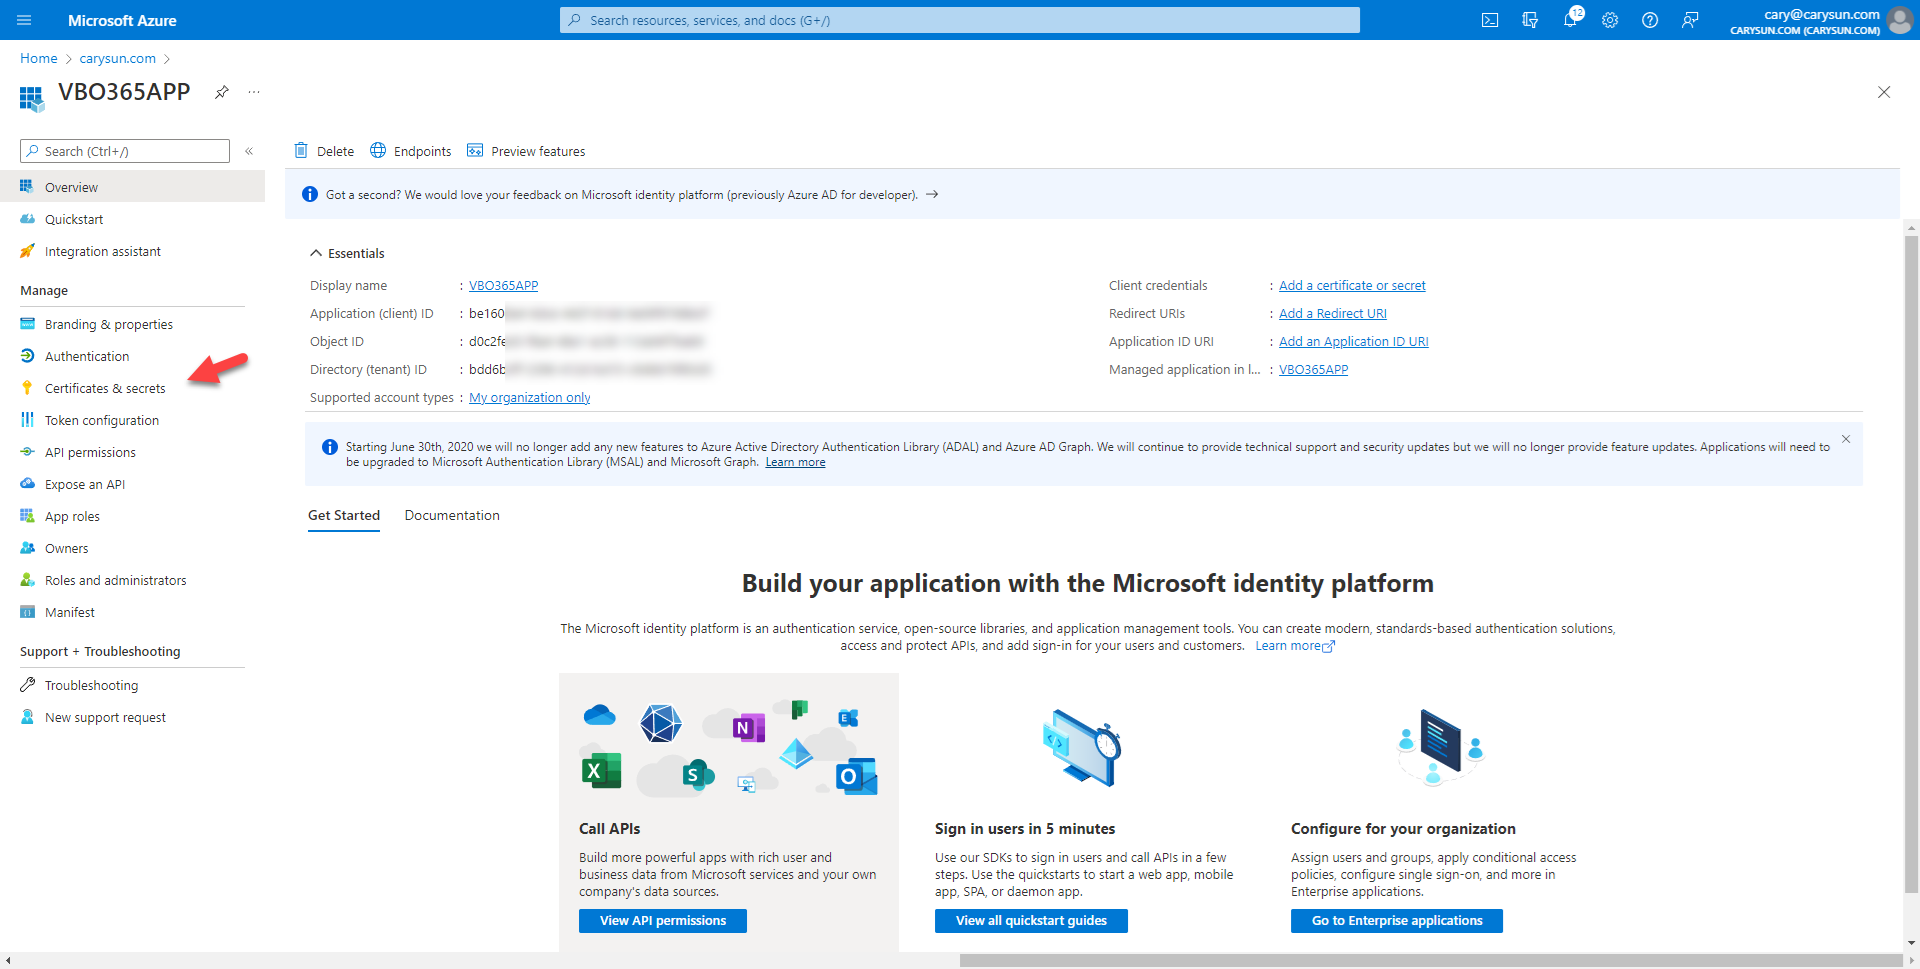
Task: Open Preview features from the toolbar
Action: [x=526, y=151]
